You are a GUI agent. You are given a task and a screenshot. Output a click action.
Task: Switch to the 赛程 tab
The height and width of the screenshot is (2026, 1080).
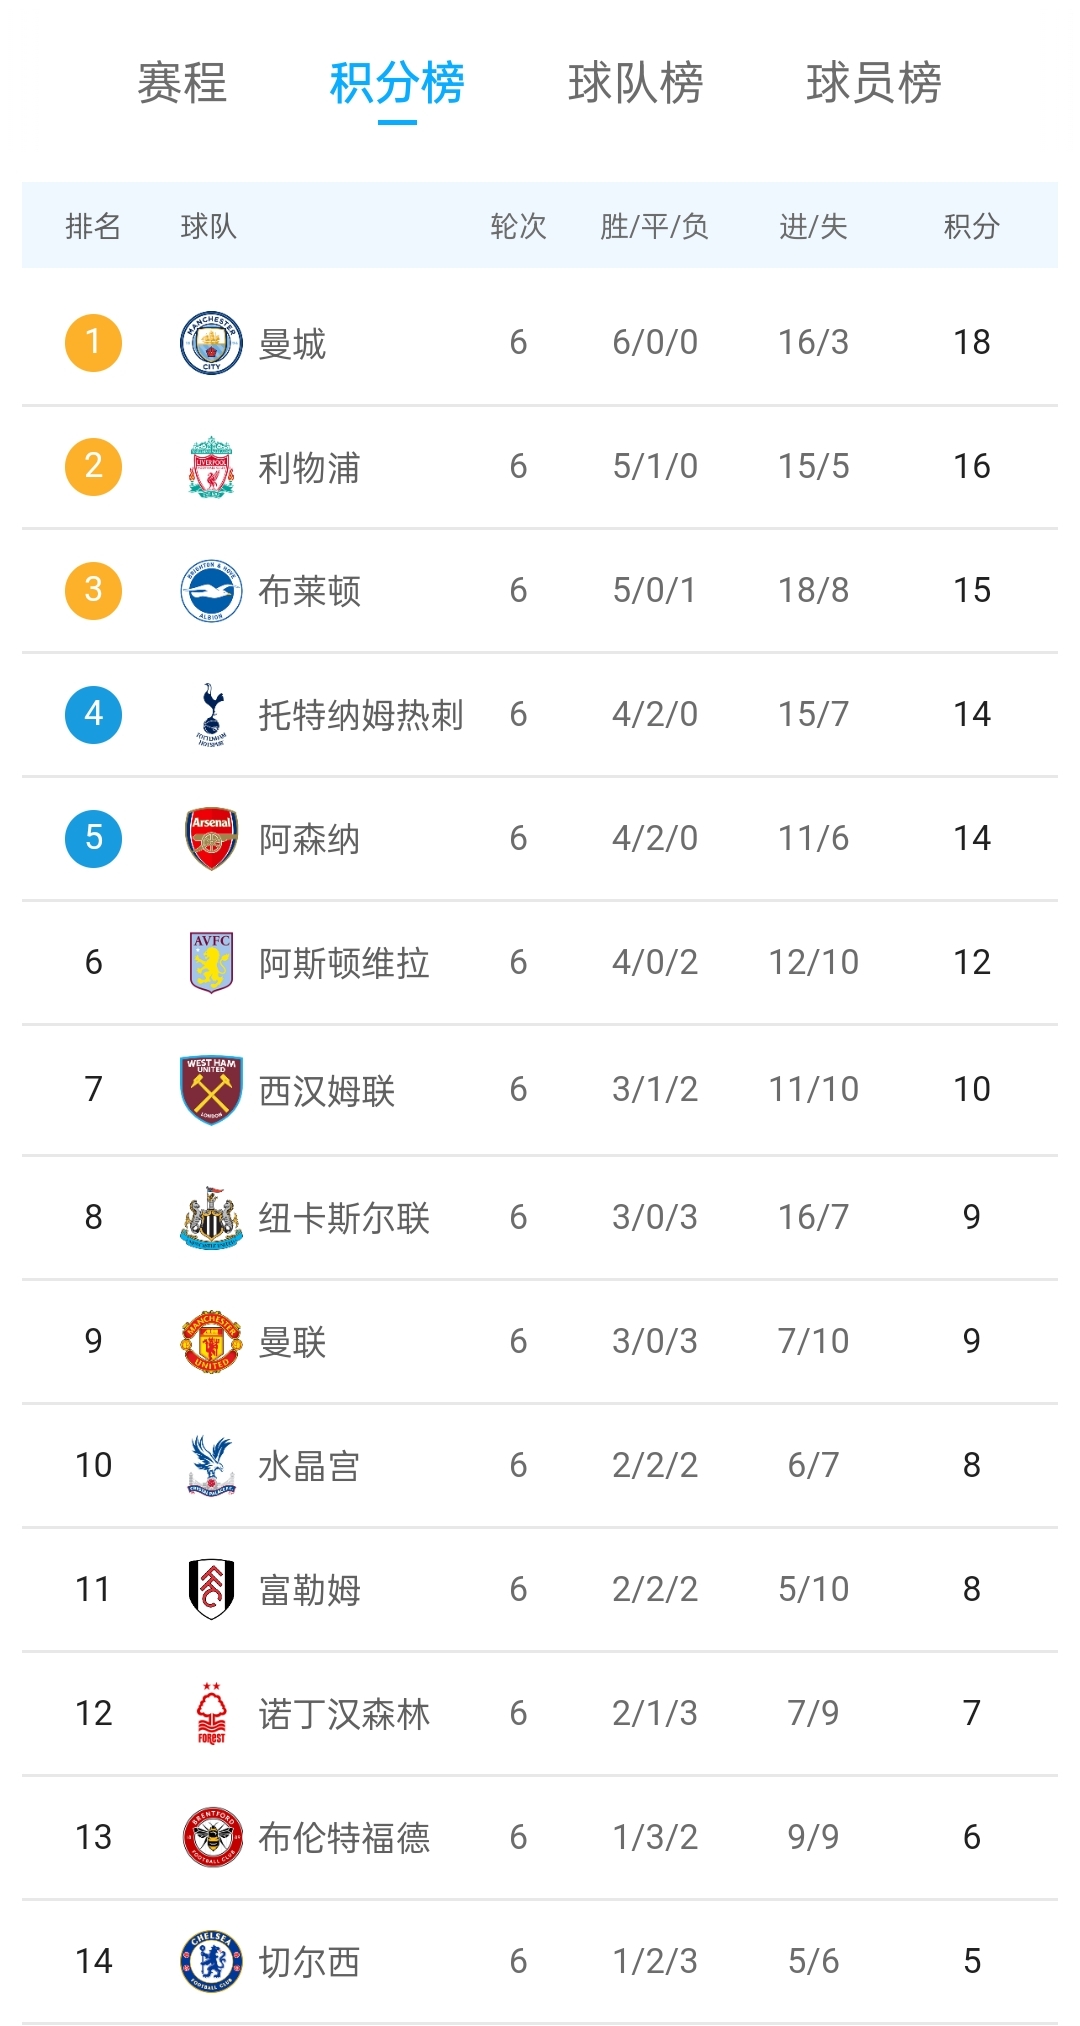click(x=182, y=83)
